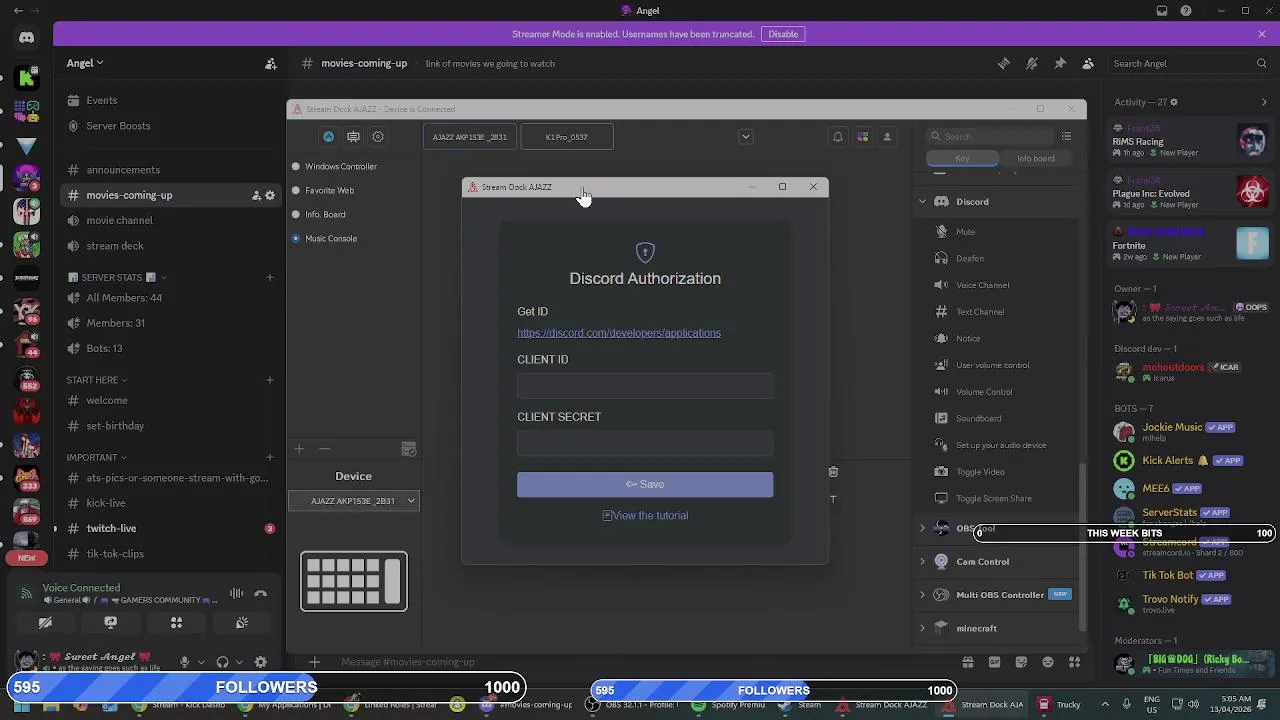Toggle member list icon in header
This screenshot has width=1280, height=720.
point(1088,63)
